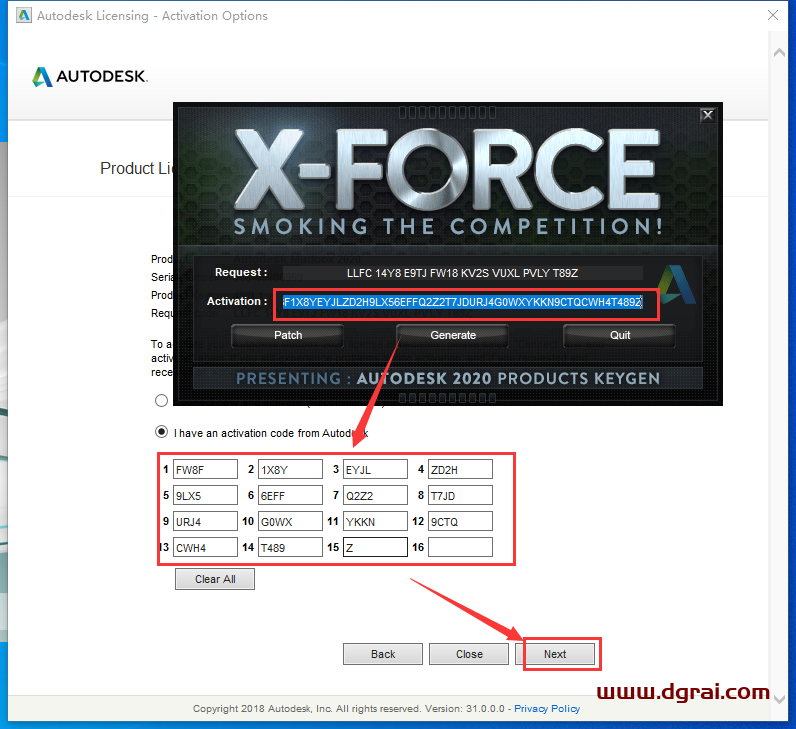Proceed with the Next button
Screen dimensions: 796x729
coord(556,654)
